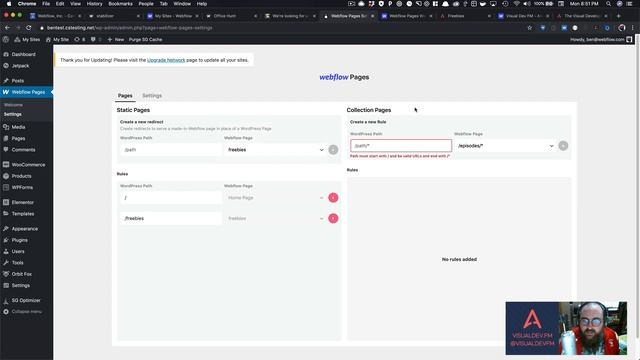Open WordPress Settings at sidebar bottom
The height and width of the screenshot is (360, 640).
20,285
